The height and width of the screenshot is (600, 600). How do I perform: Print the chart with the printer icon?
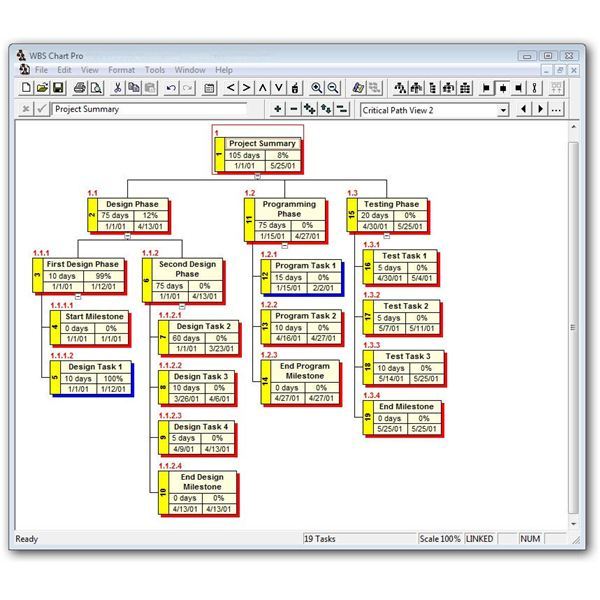[x=80, y=88]
